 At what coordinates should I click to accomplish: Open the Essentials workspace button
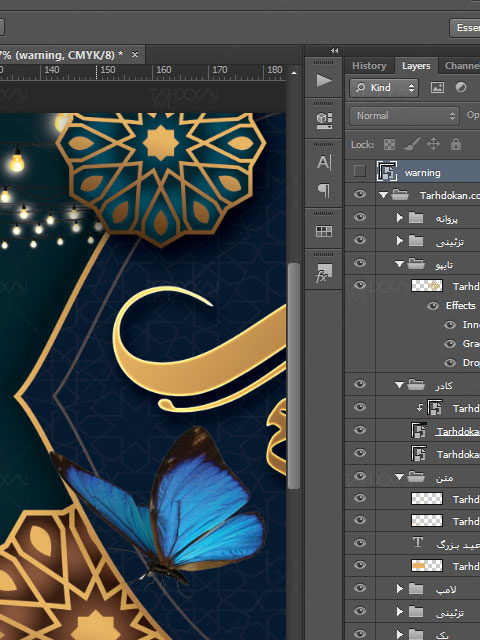[465, 28]
